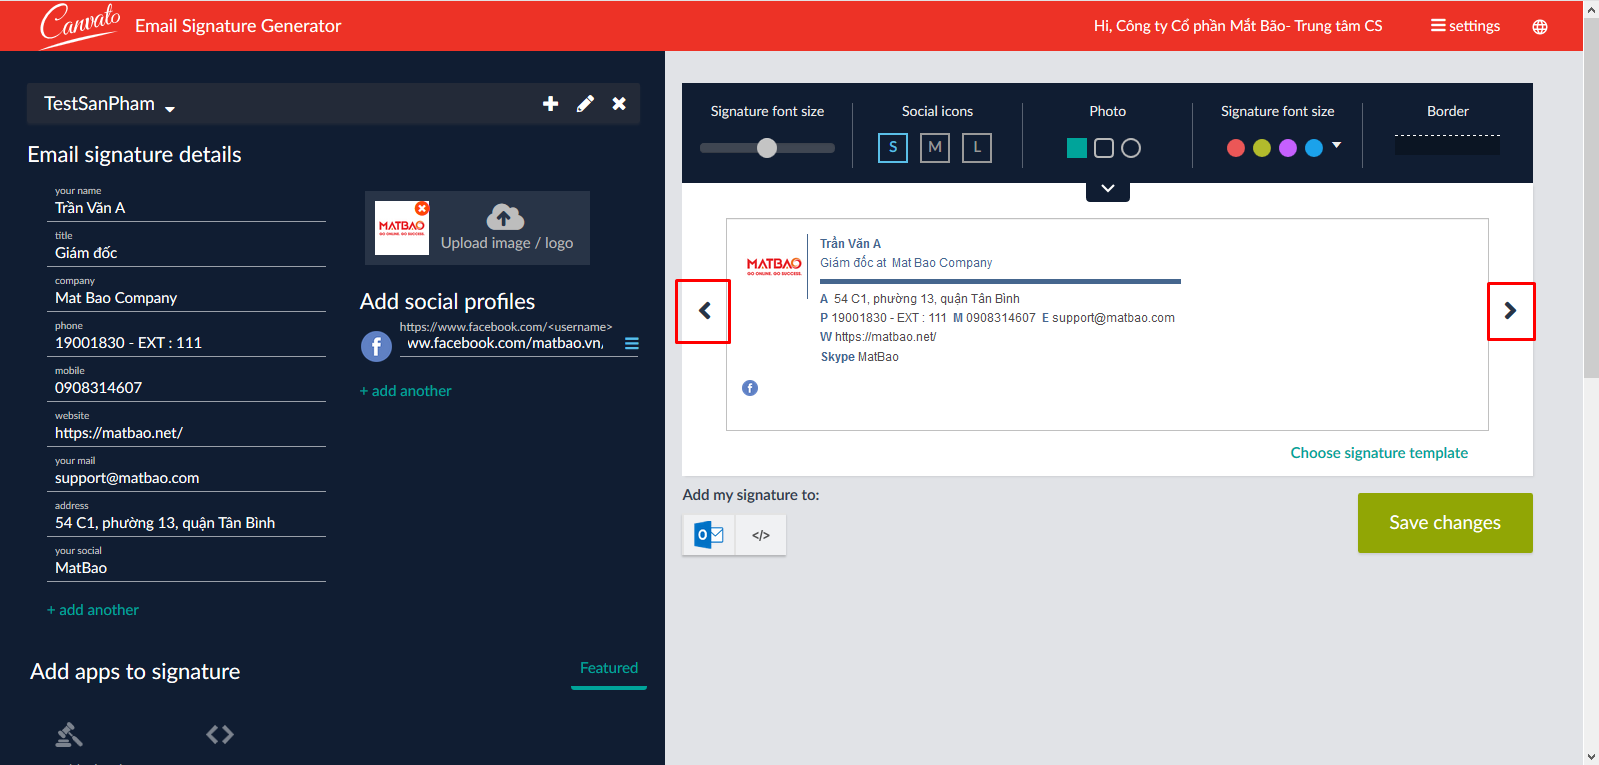Click Email Signature Generator title

click(238, 26)
